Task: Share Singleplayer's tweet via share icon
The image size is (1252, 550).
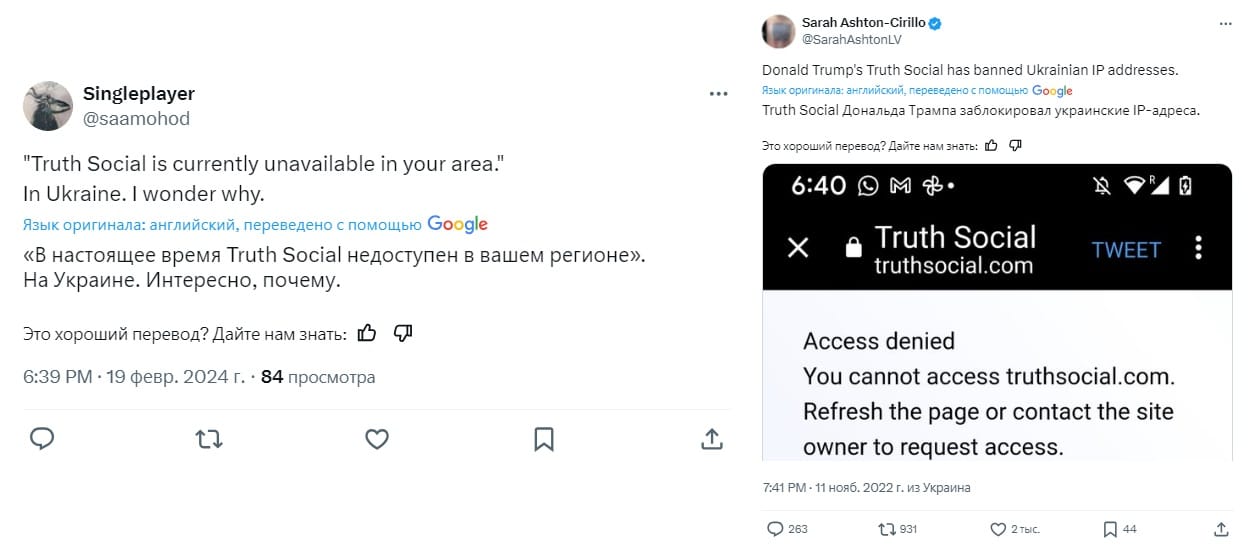Action: pos(712,438)
